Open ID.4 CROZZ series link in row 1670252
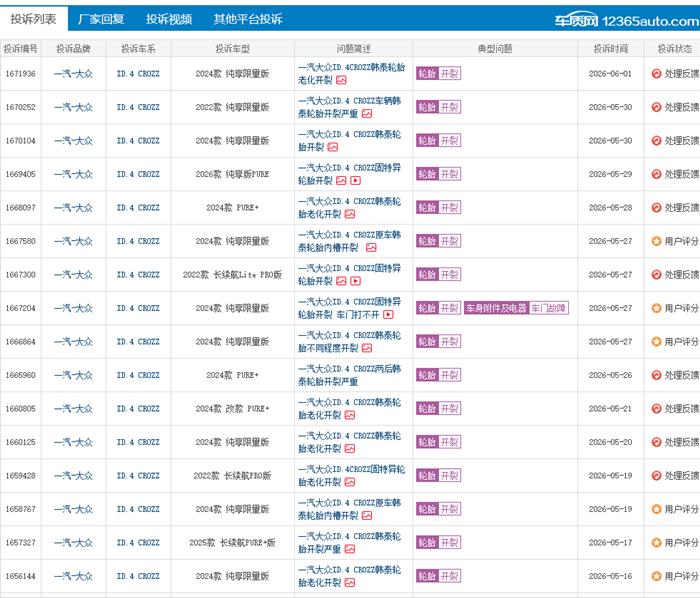This screenshot has width=700, height=598. 138,107
